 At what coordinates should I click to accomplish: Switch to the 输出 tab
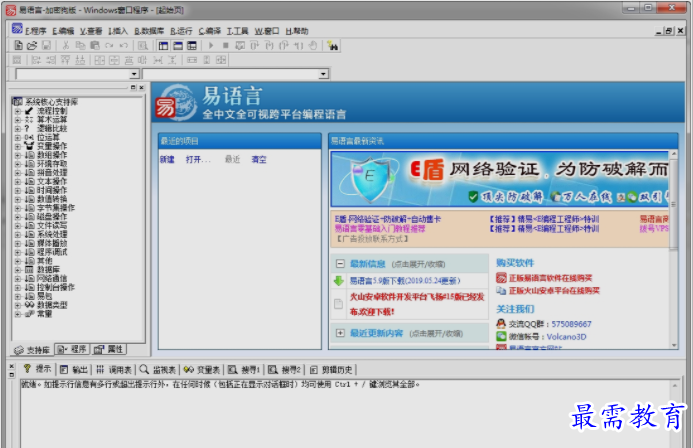tap(74, 369)
